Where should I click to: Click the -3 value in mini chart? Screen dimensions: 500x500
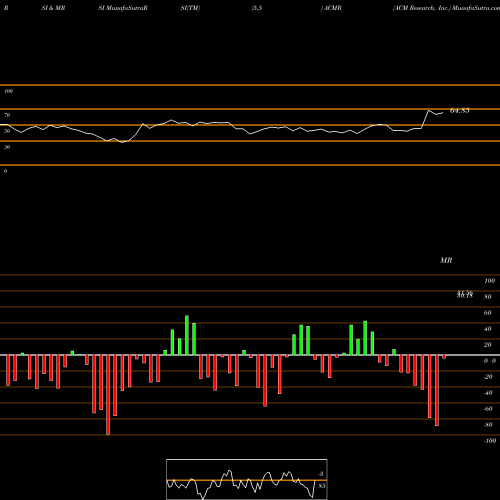coord(321,474)
